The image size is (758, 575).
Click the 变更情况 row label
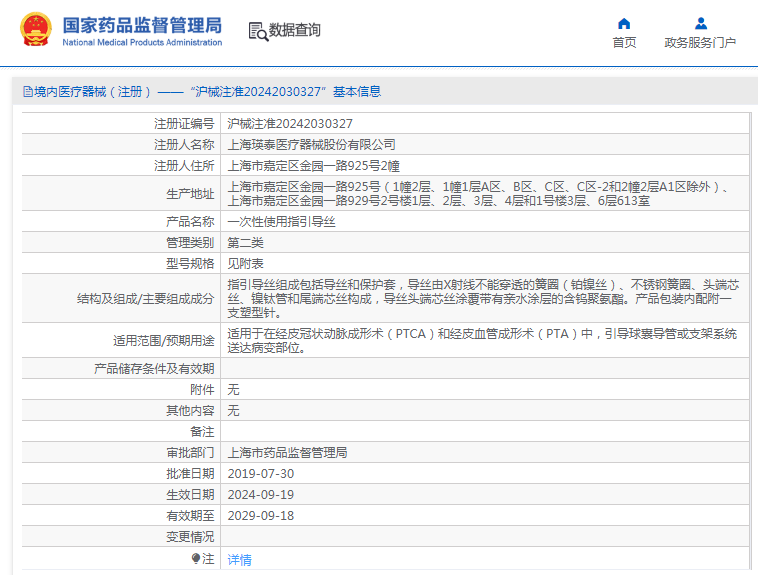190,536
